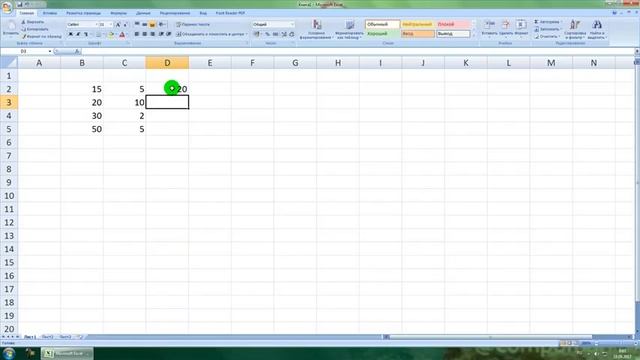Toggle italic formatting

coord(78,35)
